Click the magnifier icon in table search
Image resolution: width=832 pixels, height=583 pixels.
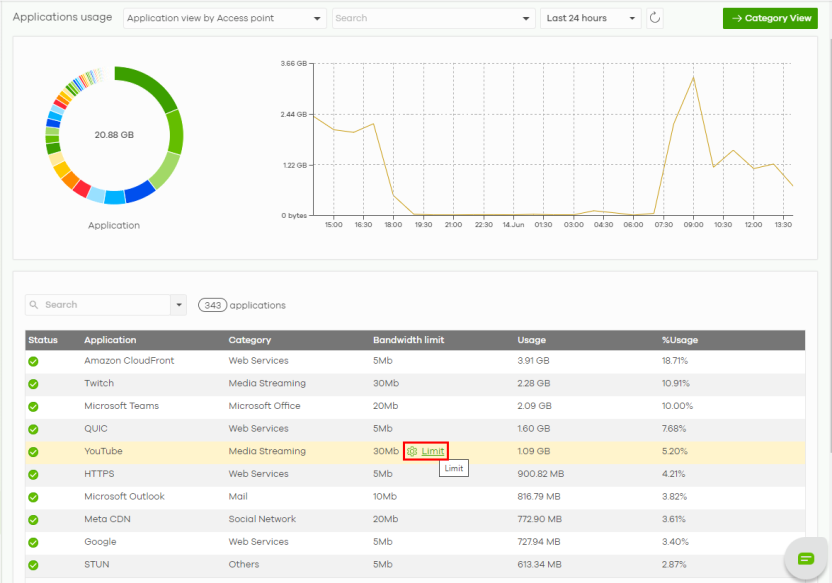(35, 305)
